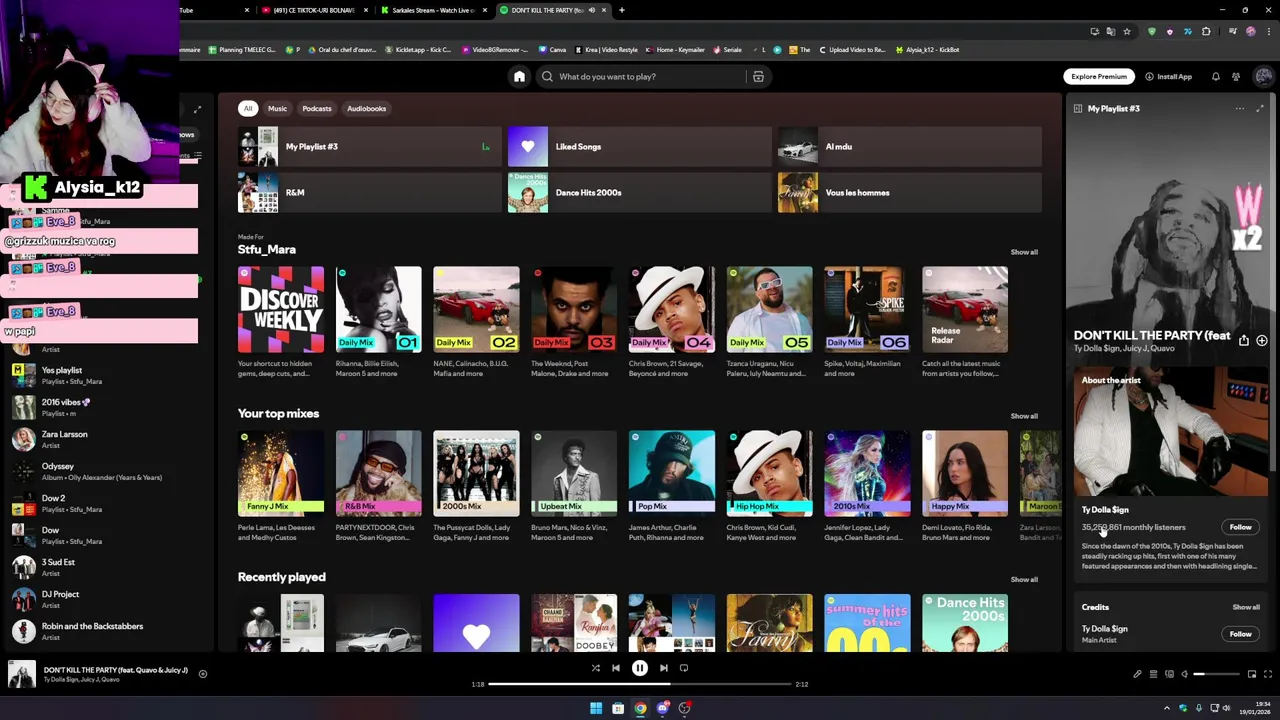The width and height of the screenshot is (1280, 720).
Task: Open the Happy Mix card
Action: click(x=965, y=474)
